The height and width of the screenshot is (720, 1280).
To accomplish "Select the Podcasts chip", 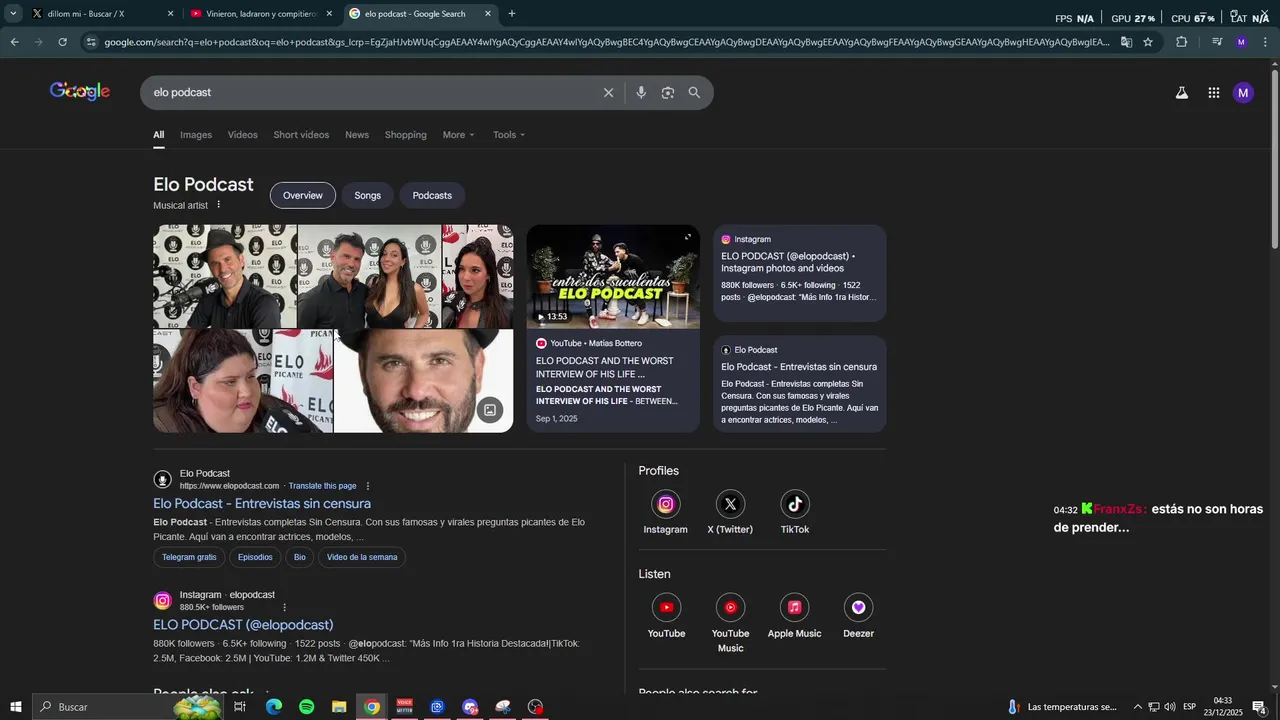I will click(432, 195).
